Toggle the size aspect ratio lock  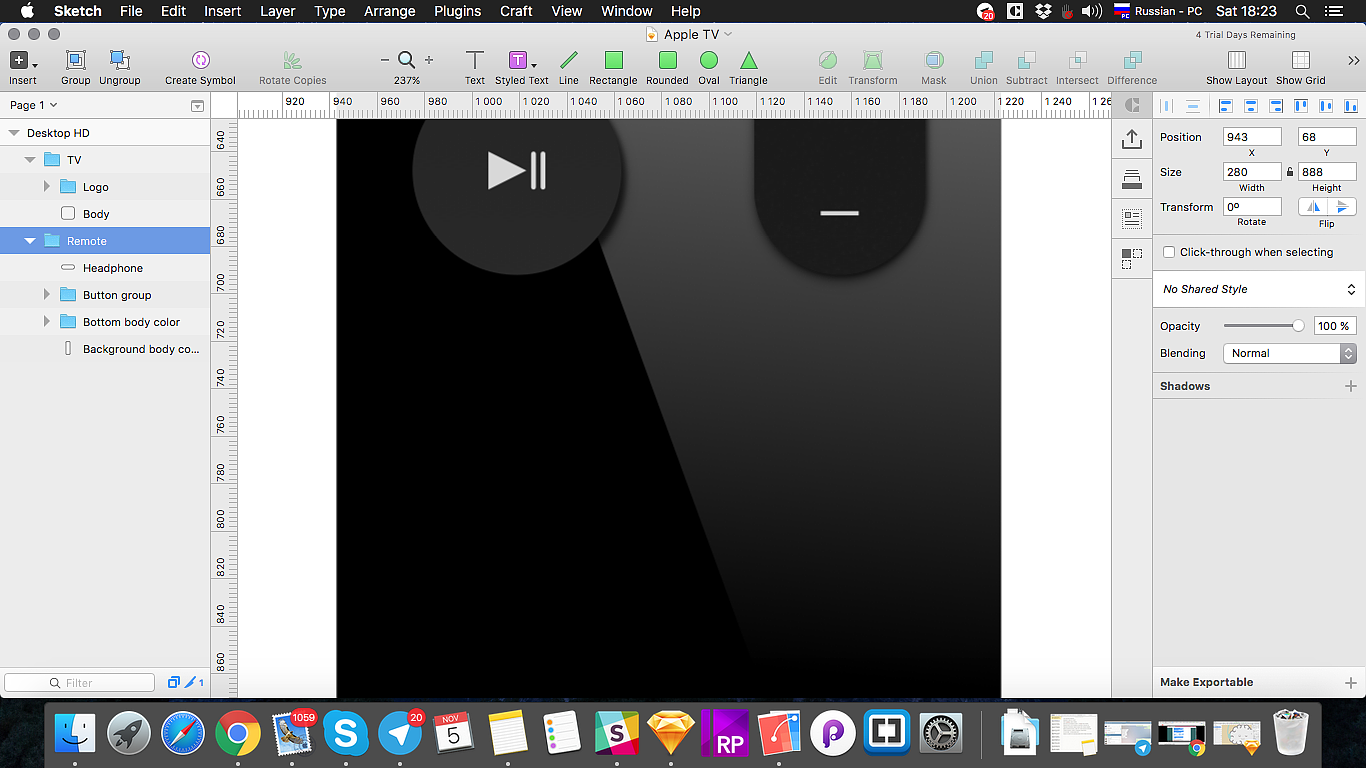click(x=1290, y=172)
